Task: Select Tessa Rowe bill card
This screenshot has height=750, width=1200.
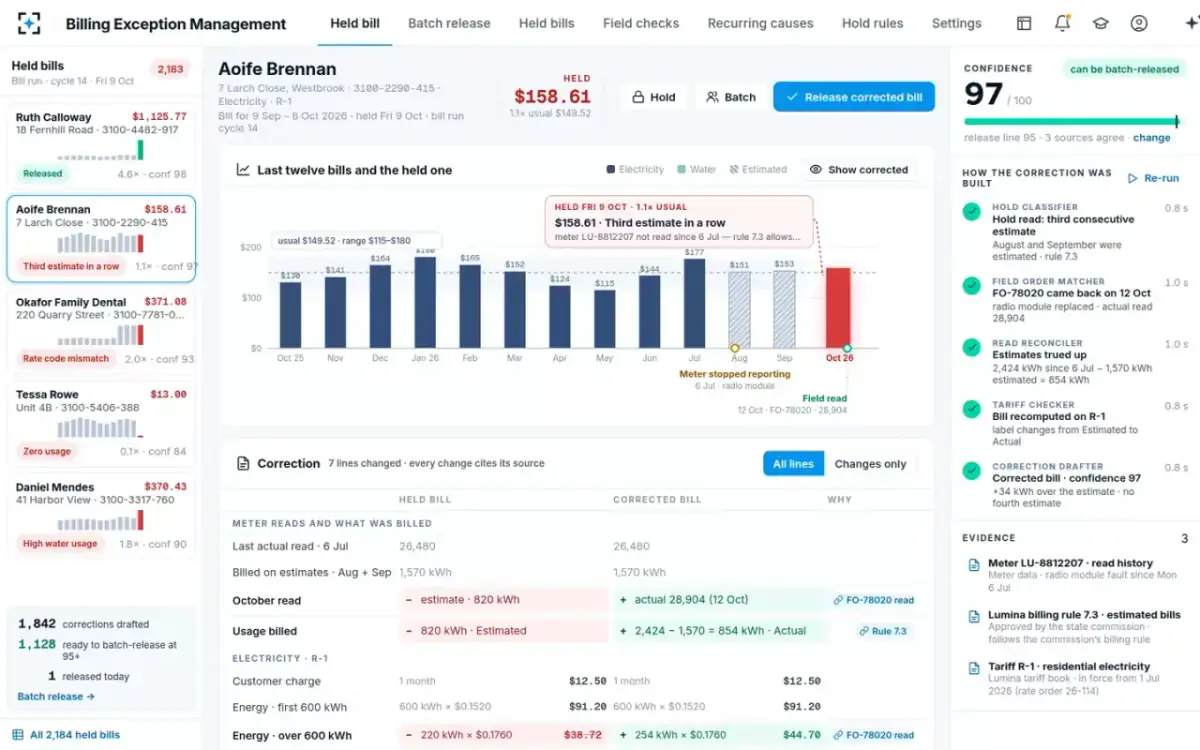Action: coord(100,423)
